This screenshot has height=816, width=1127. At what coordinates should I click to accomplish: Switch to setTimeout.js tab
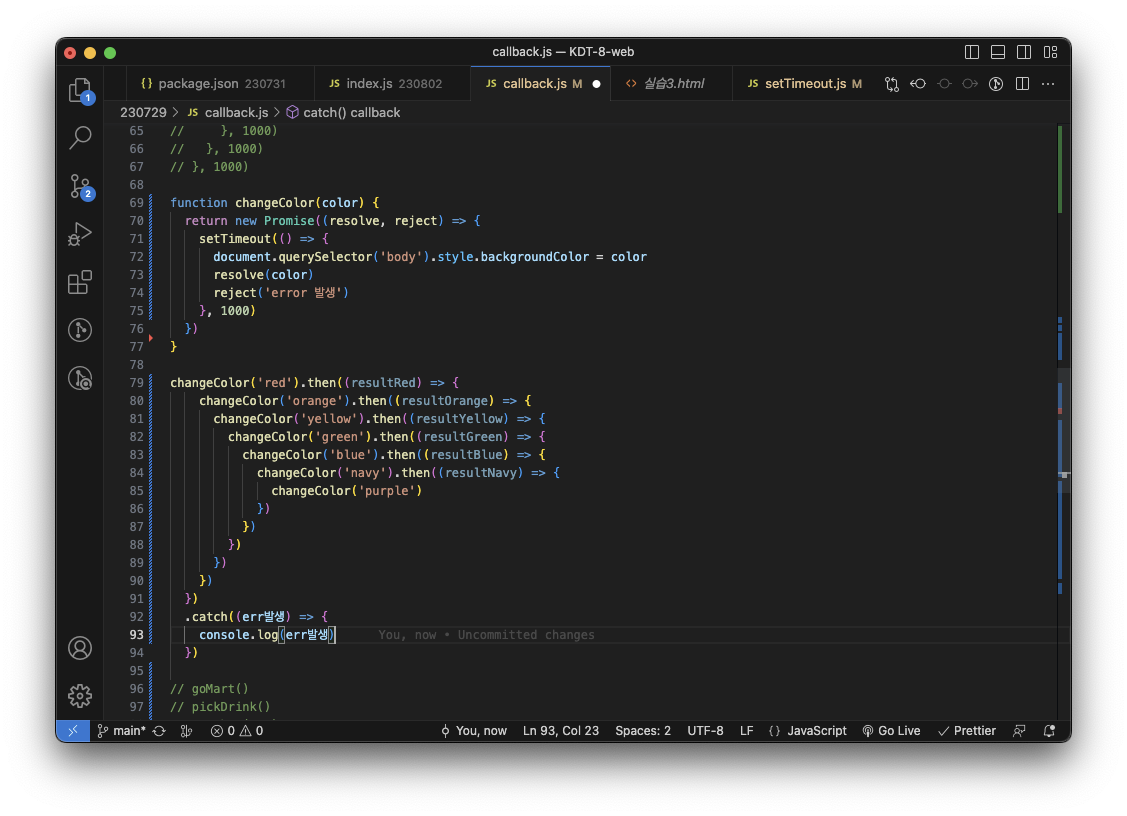click(x=804, y=84)
